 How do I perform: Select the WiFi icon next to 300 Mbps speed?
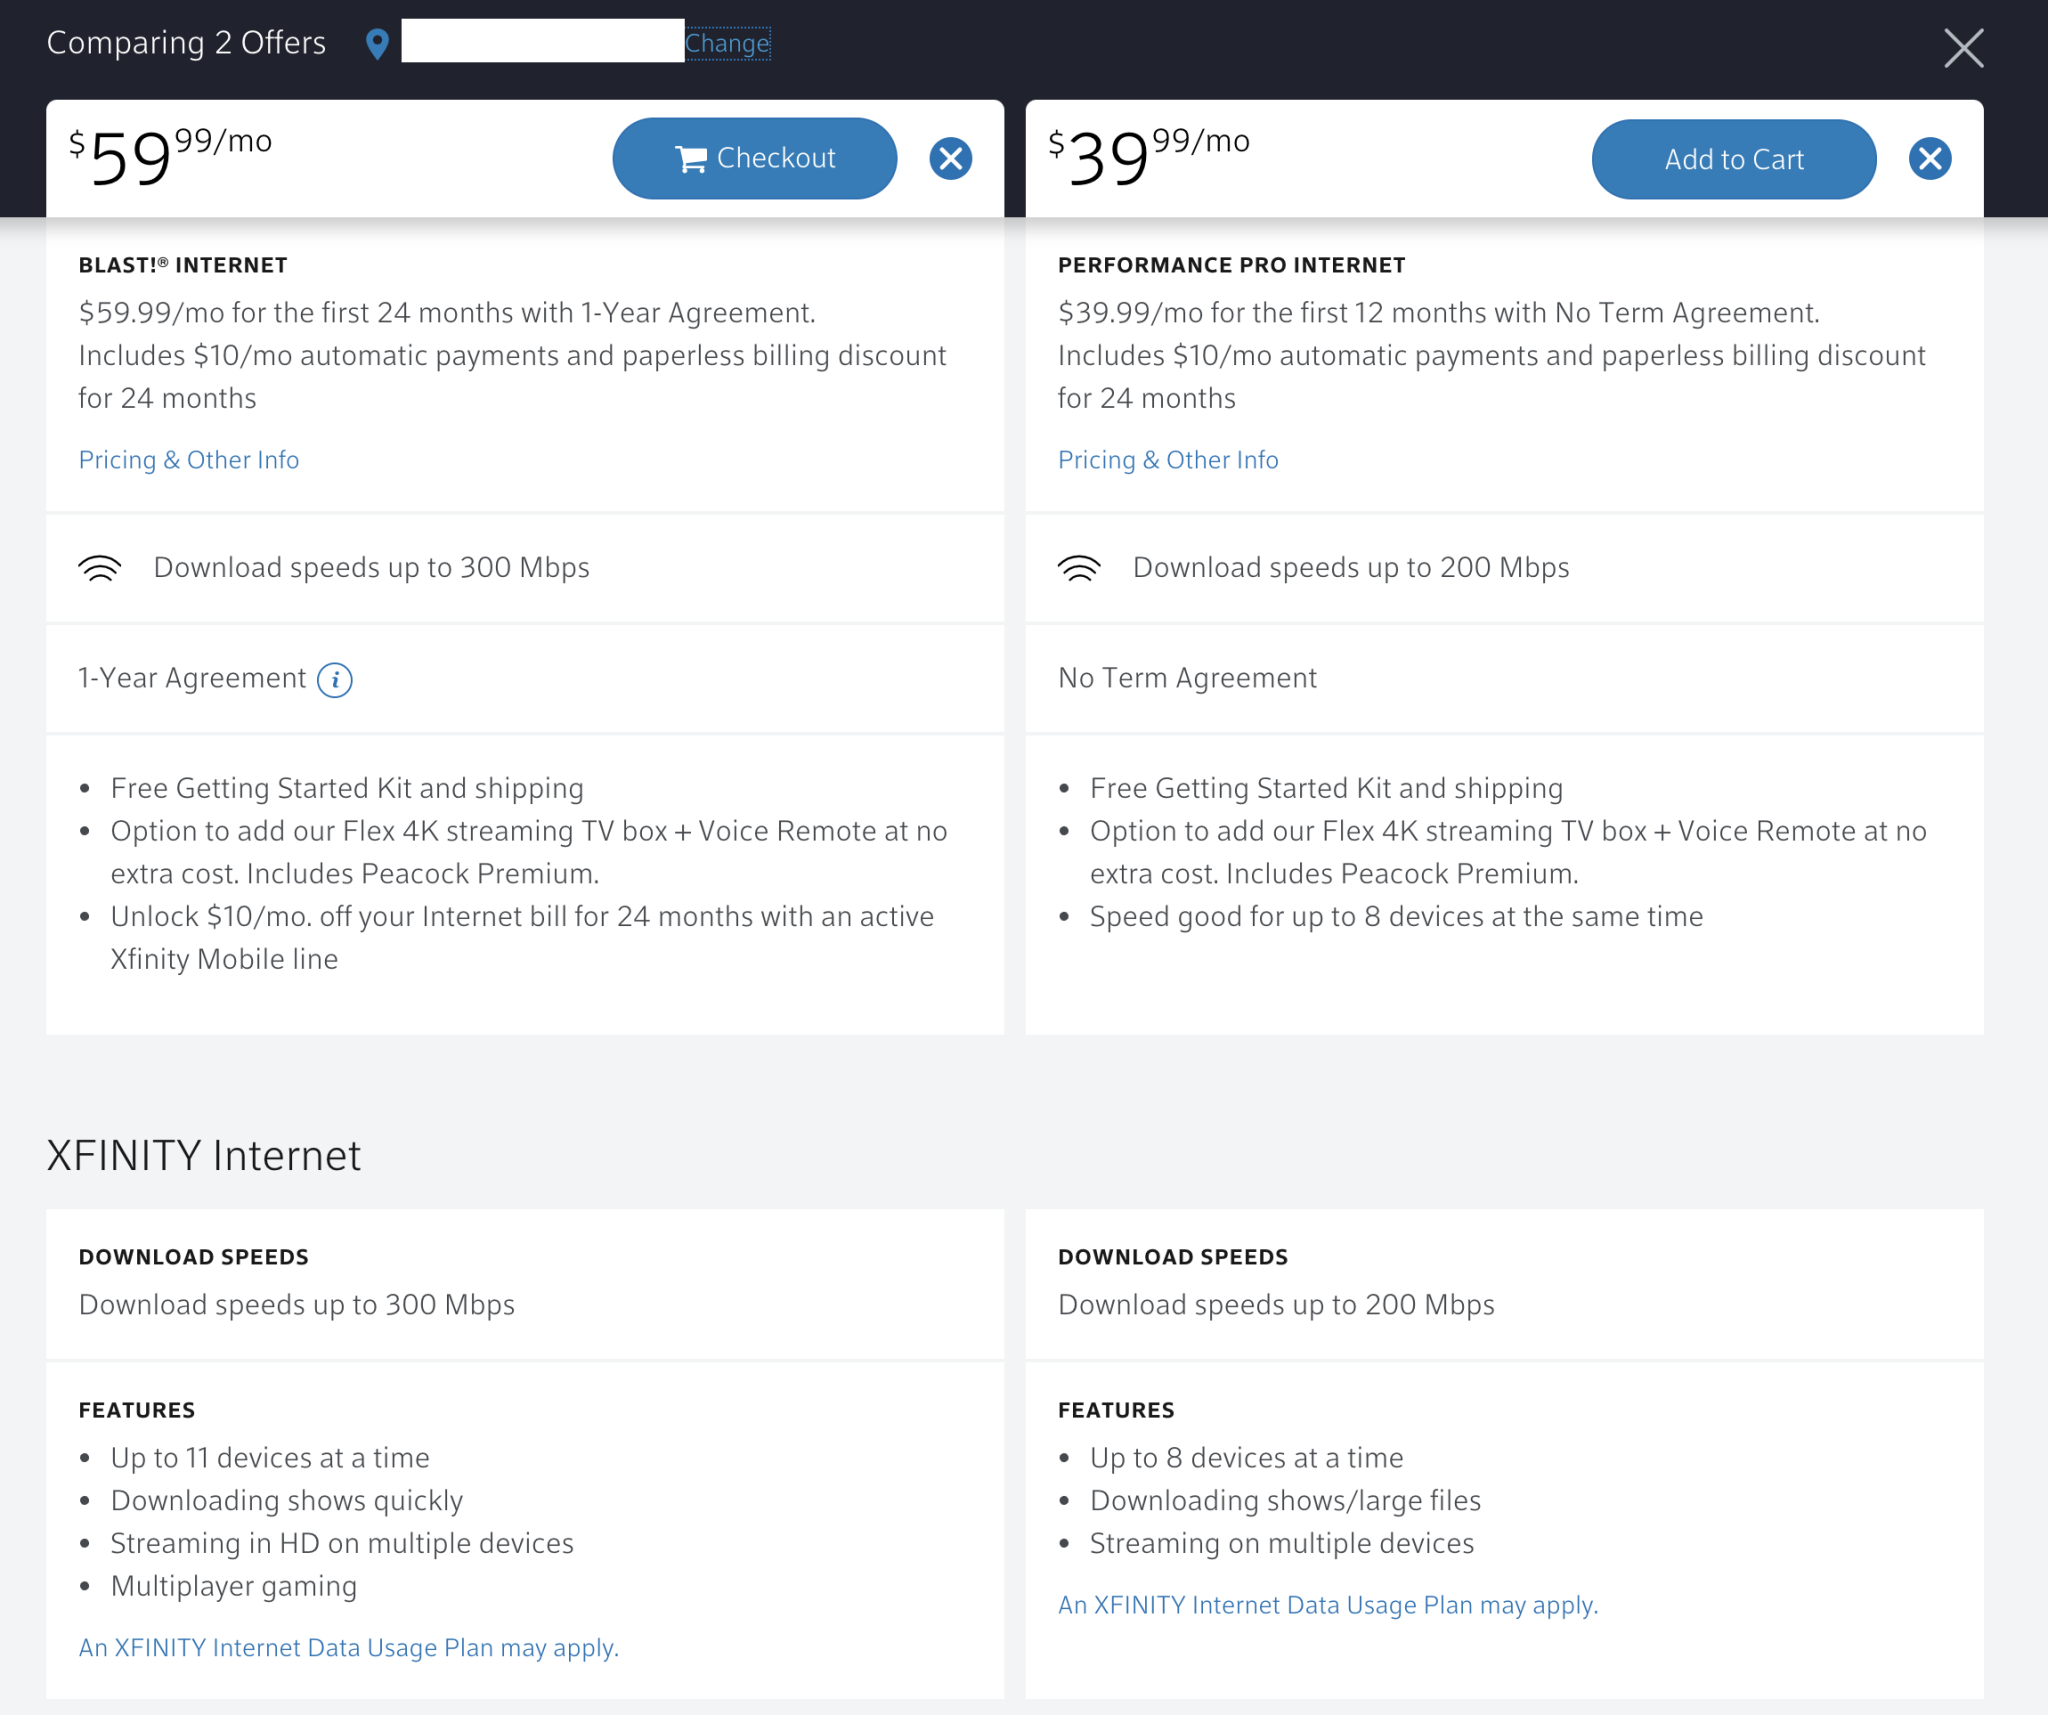click(x=100, y=566)
